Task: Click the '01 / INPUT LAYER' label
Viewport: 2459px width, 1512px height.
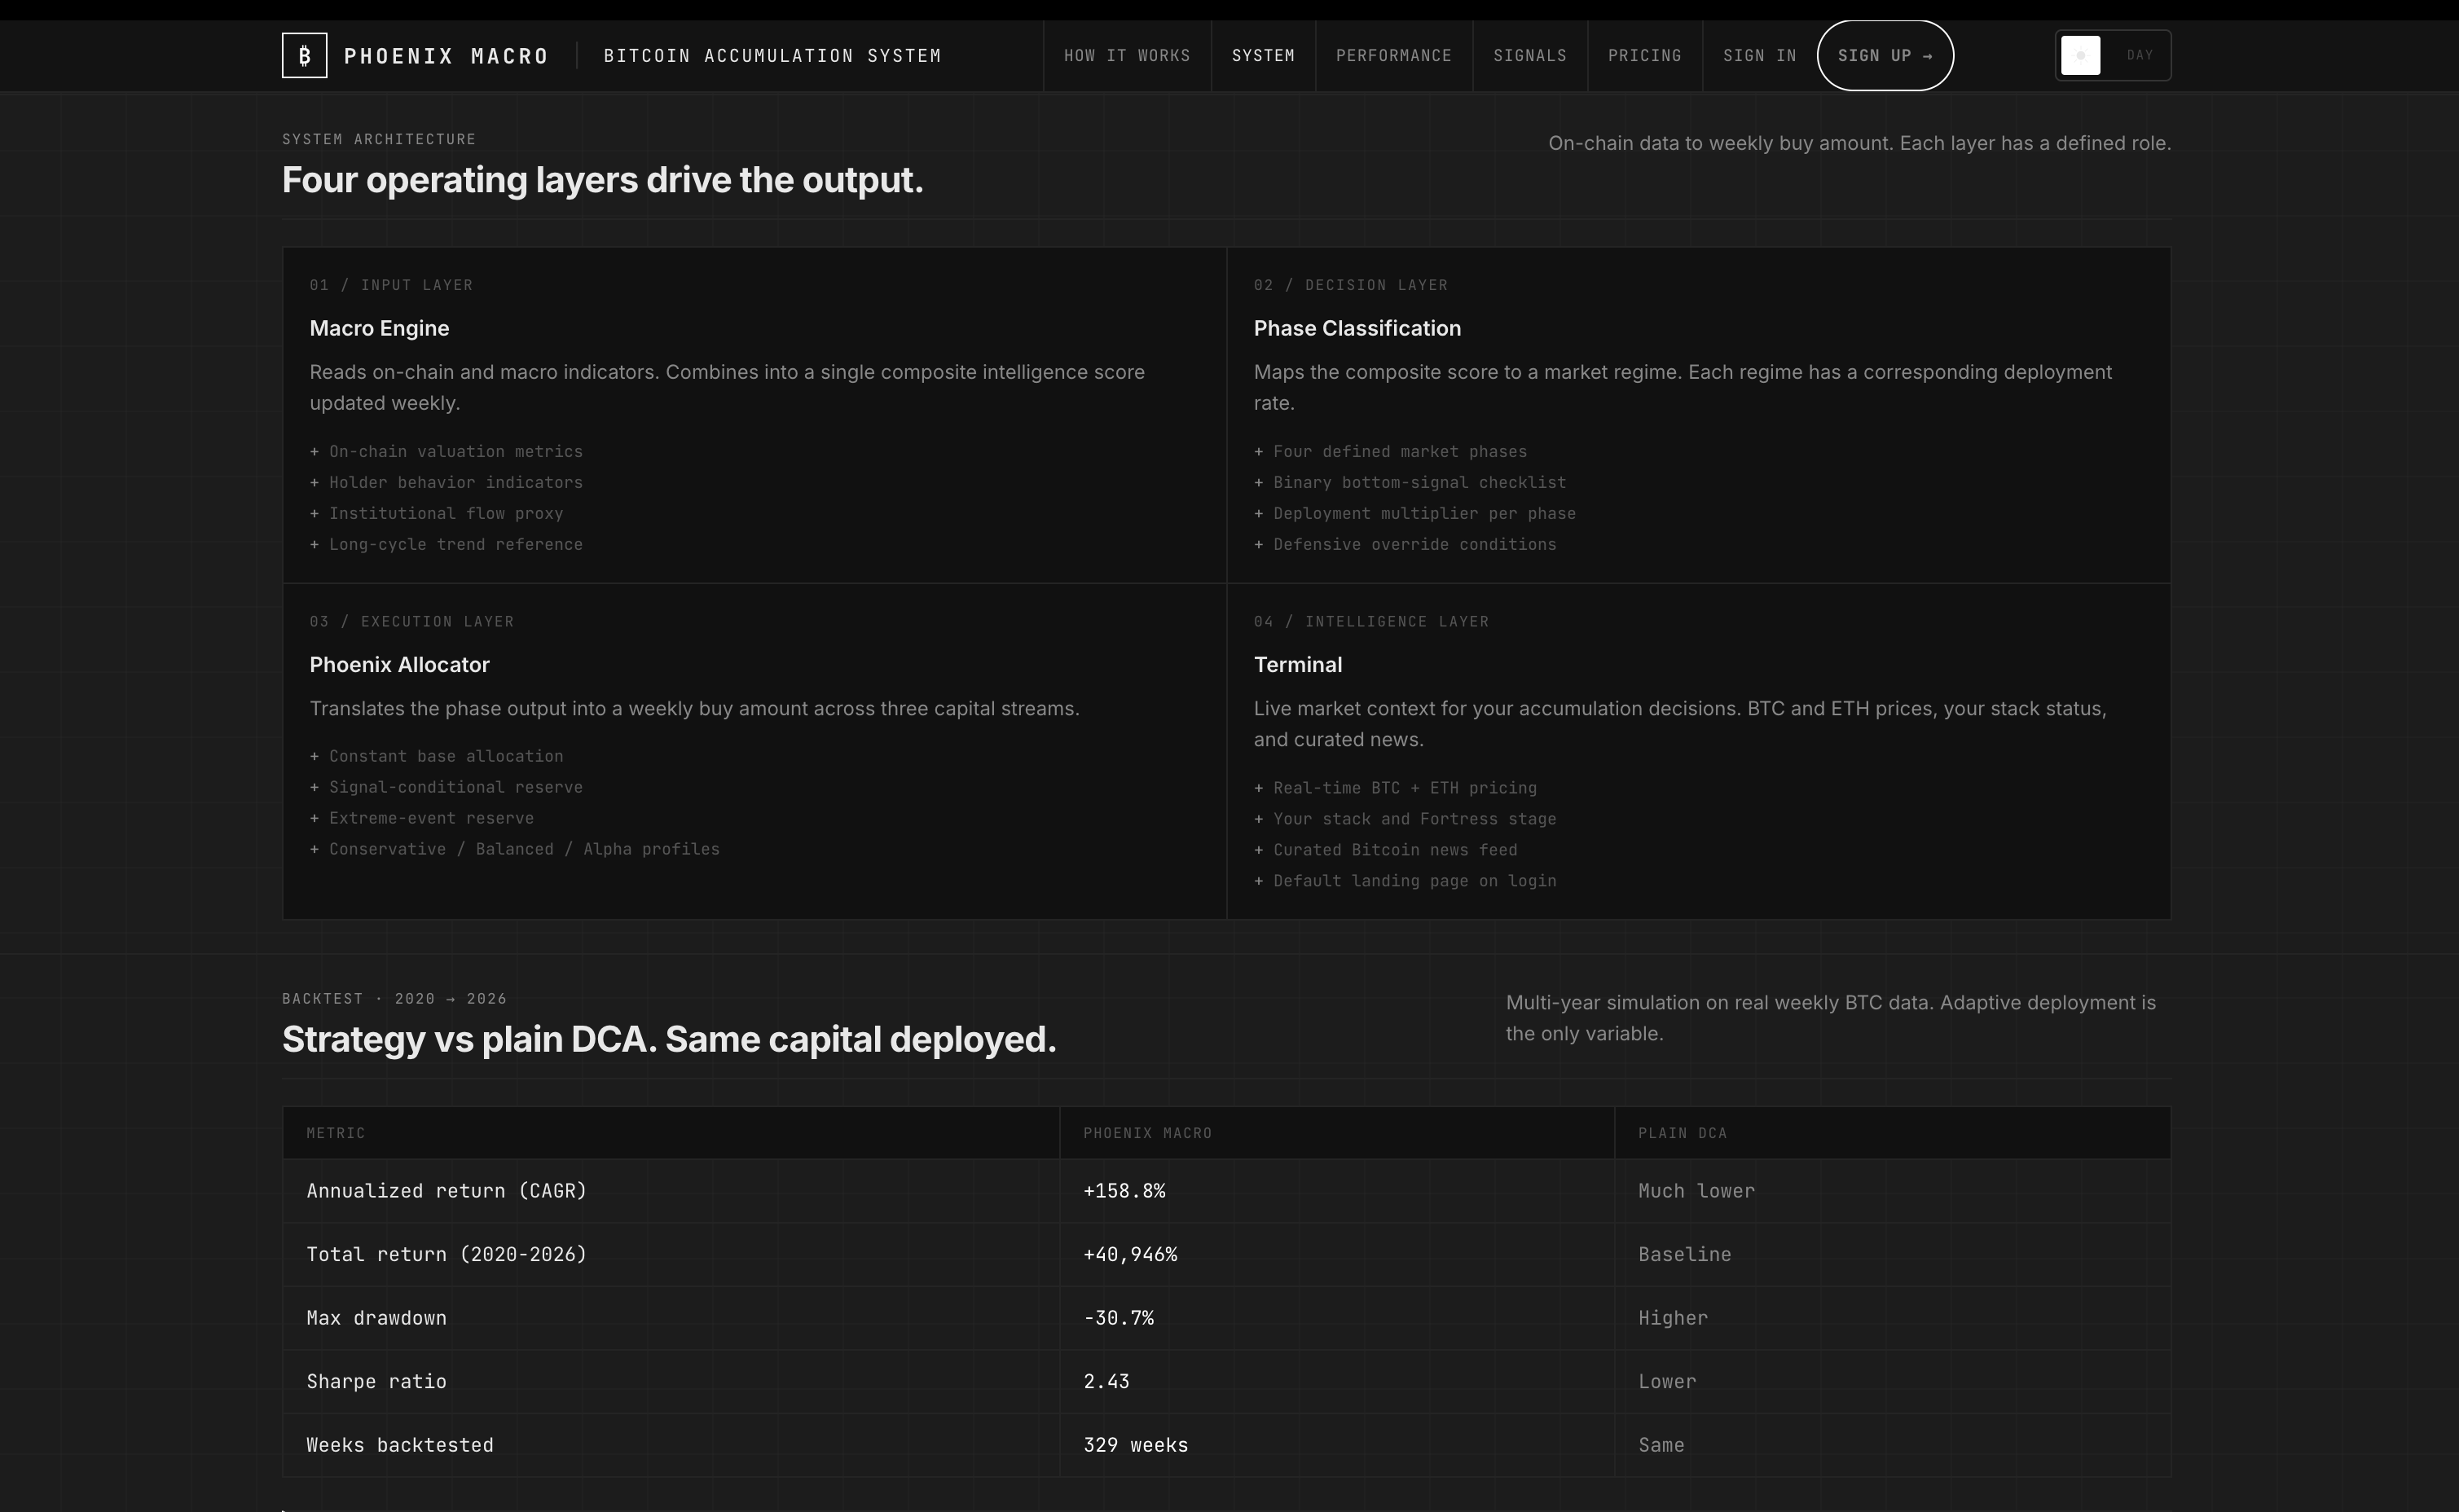Action: (391, 285)
